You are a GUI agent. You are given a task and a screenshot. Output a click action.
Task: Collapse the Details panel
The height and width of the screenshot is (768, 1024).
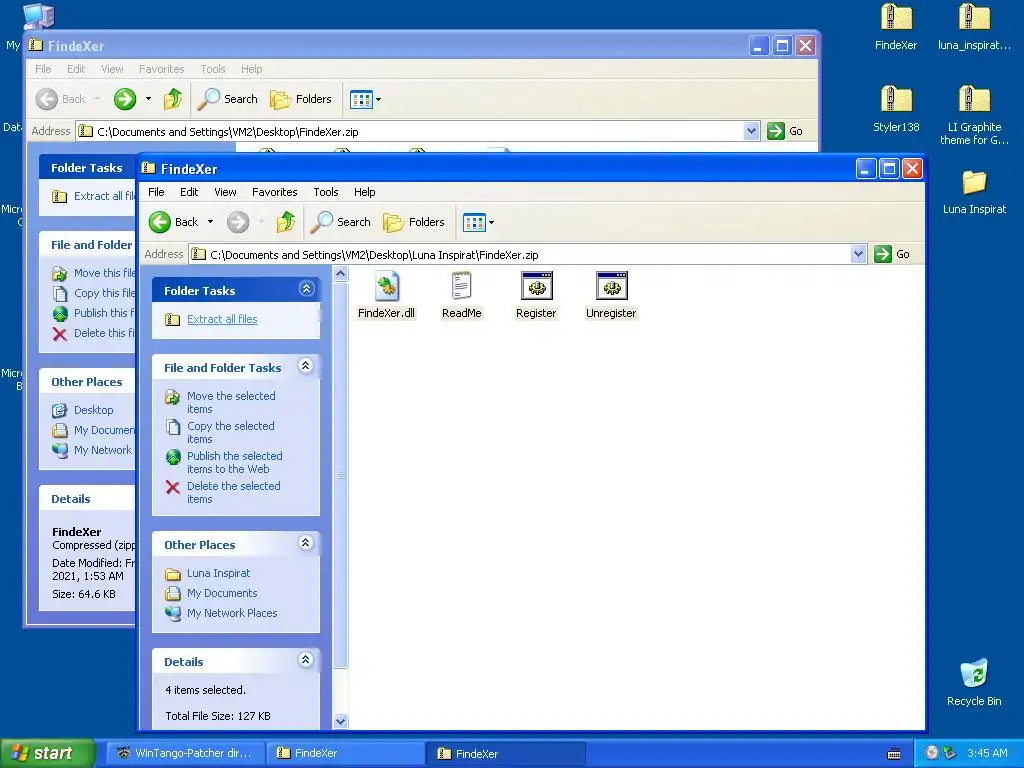pyautogui.click(x=306, y=660)
